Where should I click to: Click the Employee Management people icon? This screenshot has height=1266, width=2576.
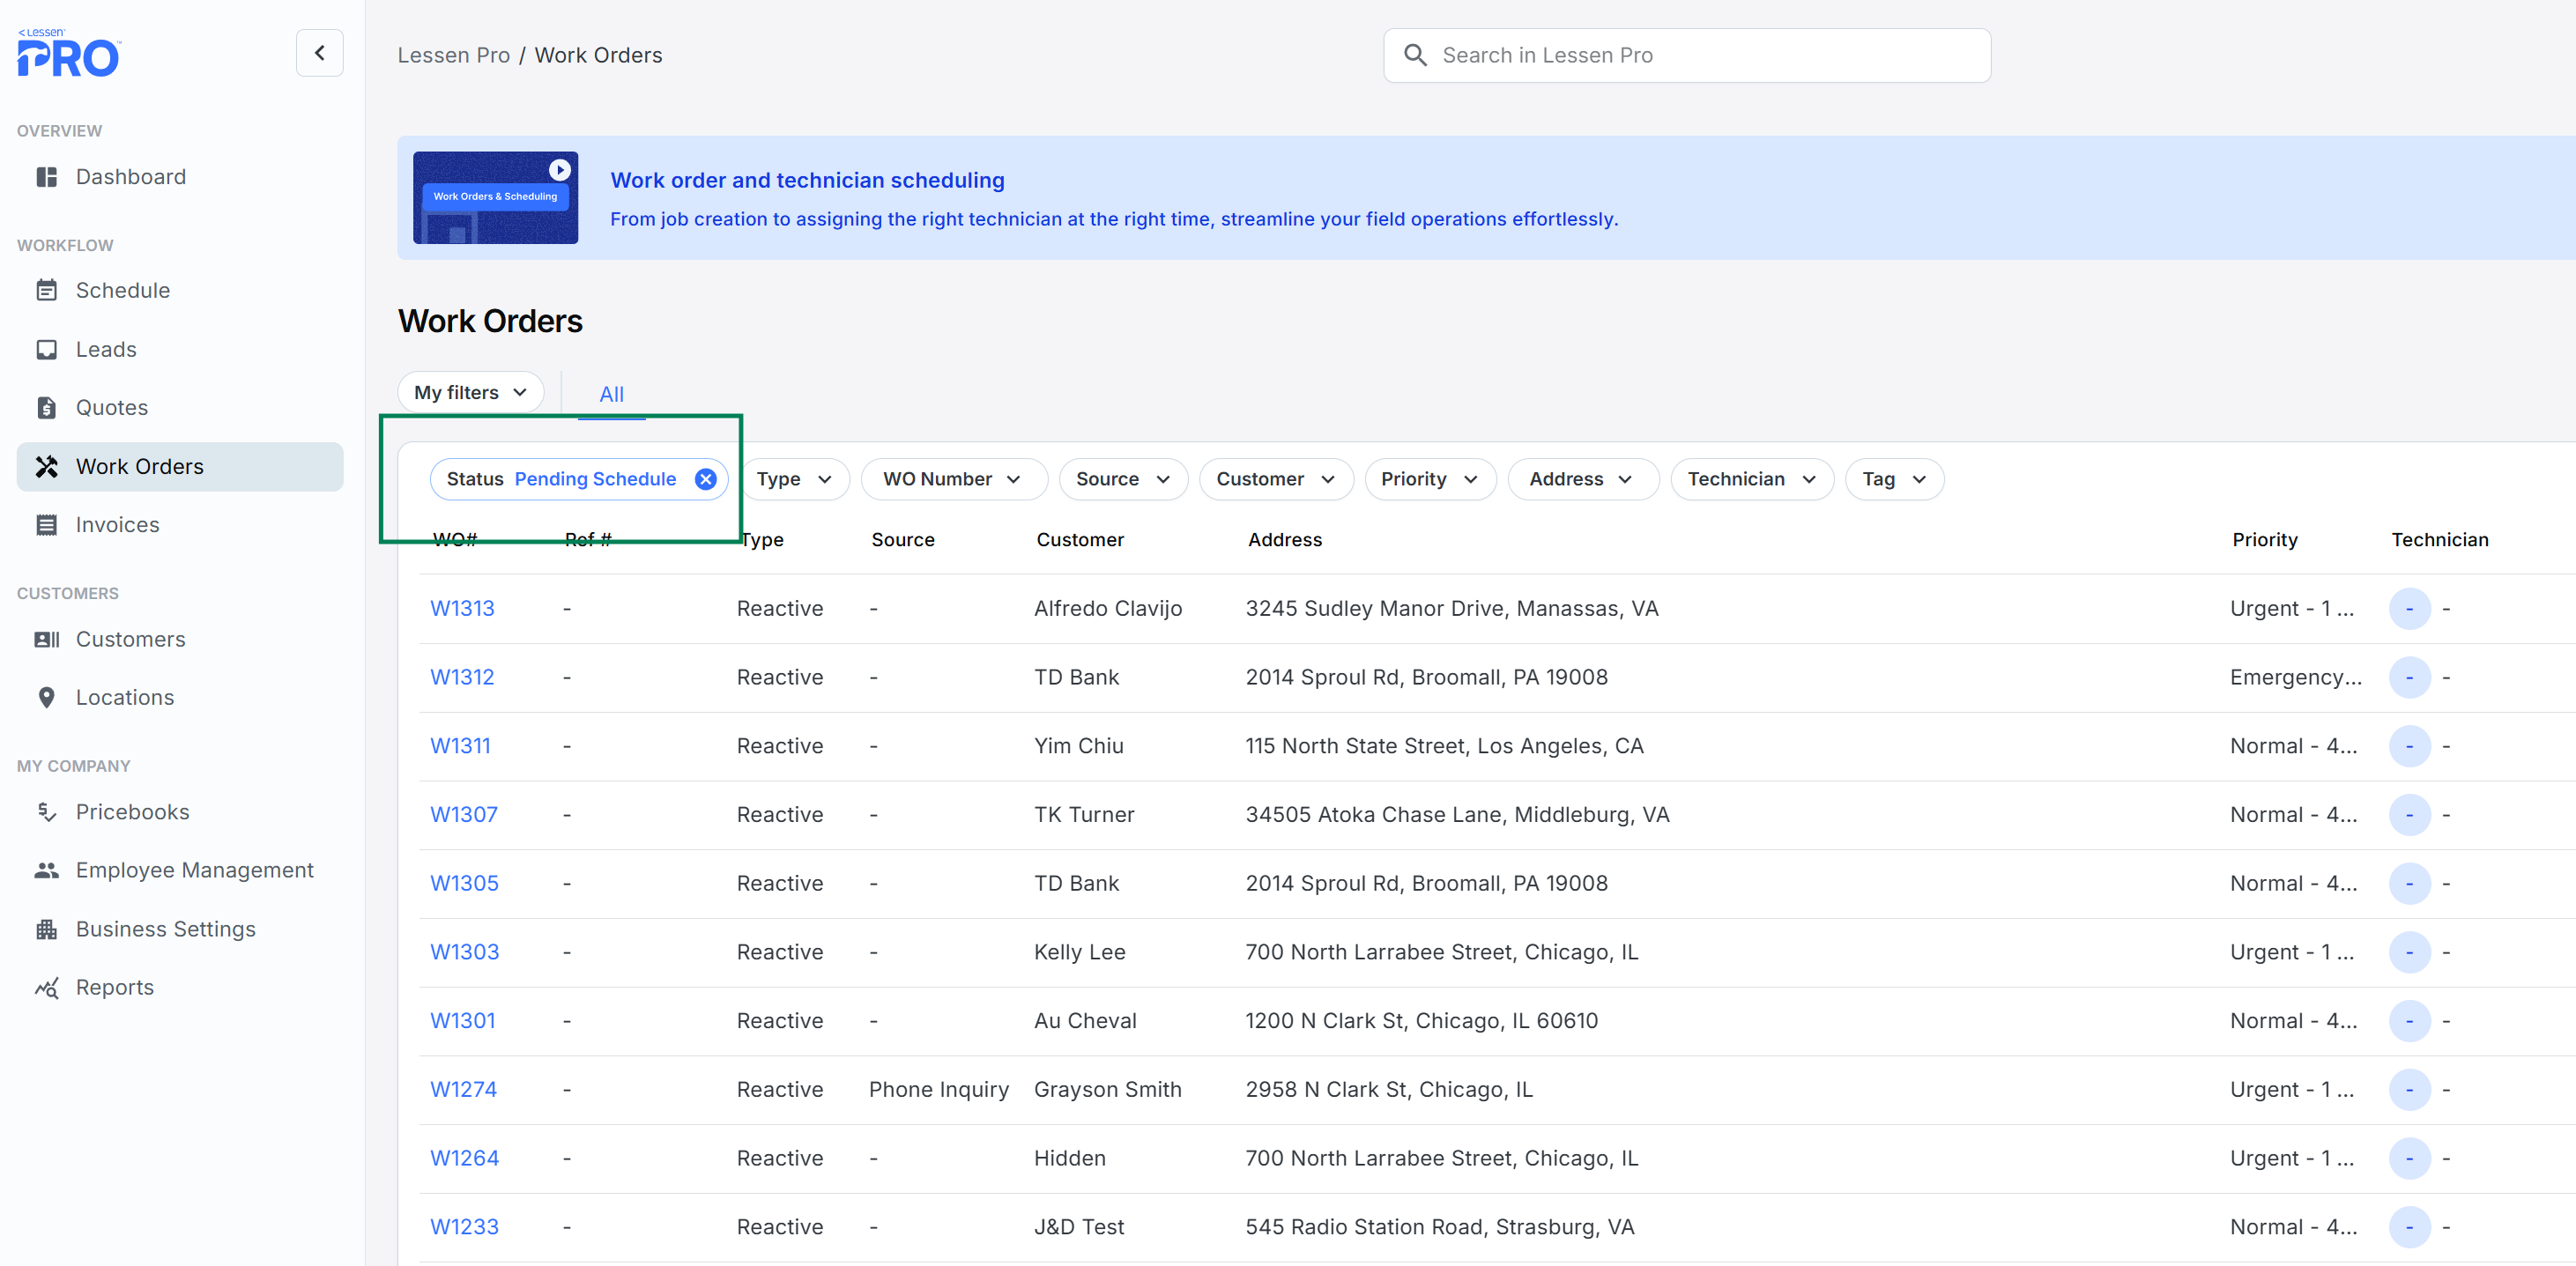pyautogui.click(x=46, y=870)
